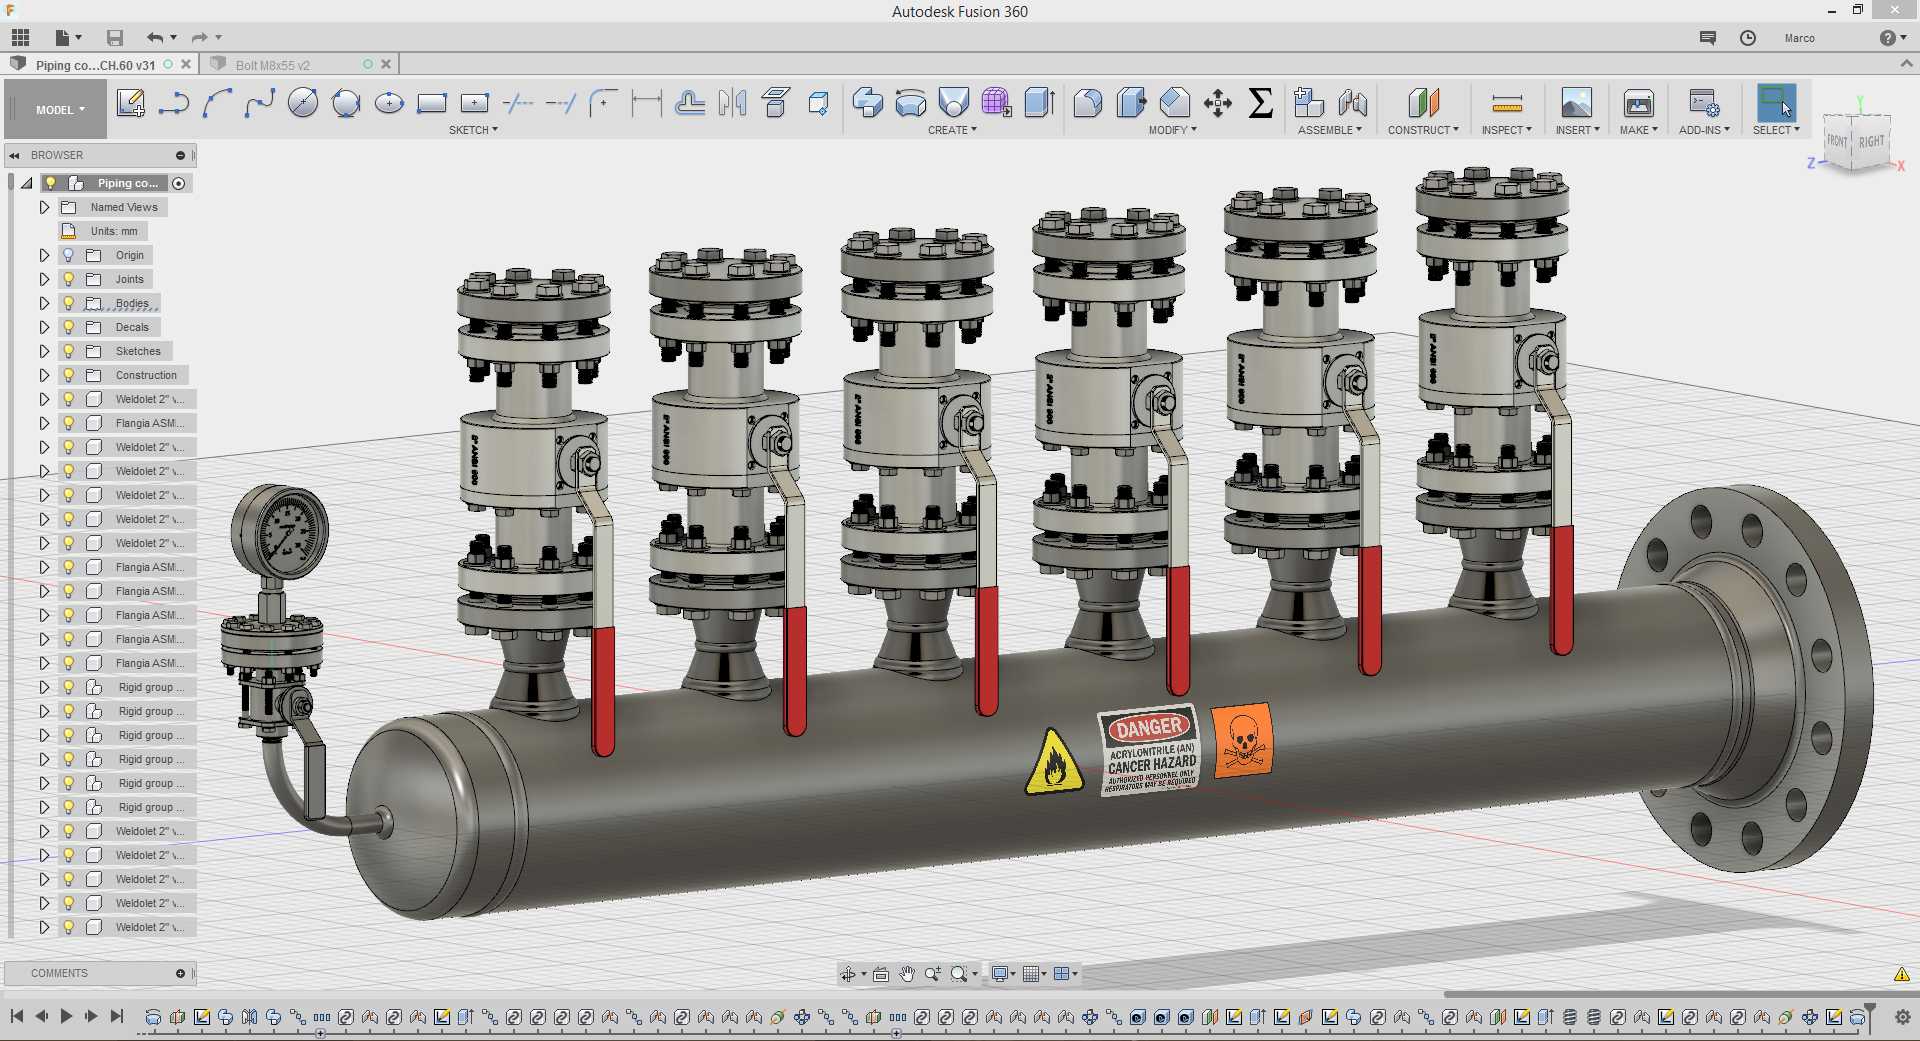The height and width of the screenshot is (1041, 1920).
Task: Expand the Sketches folder
Action: (x=44, y=351)
